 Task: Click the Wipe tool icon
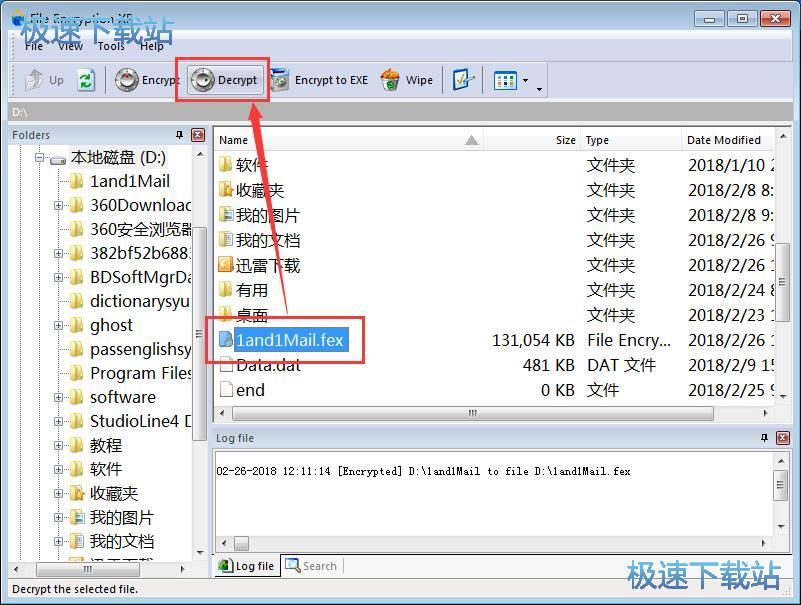coord(407,80)
